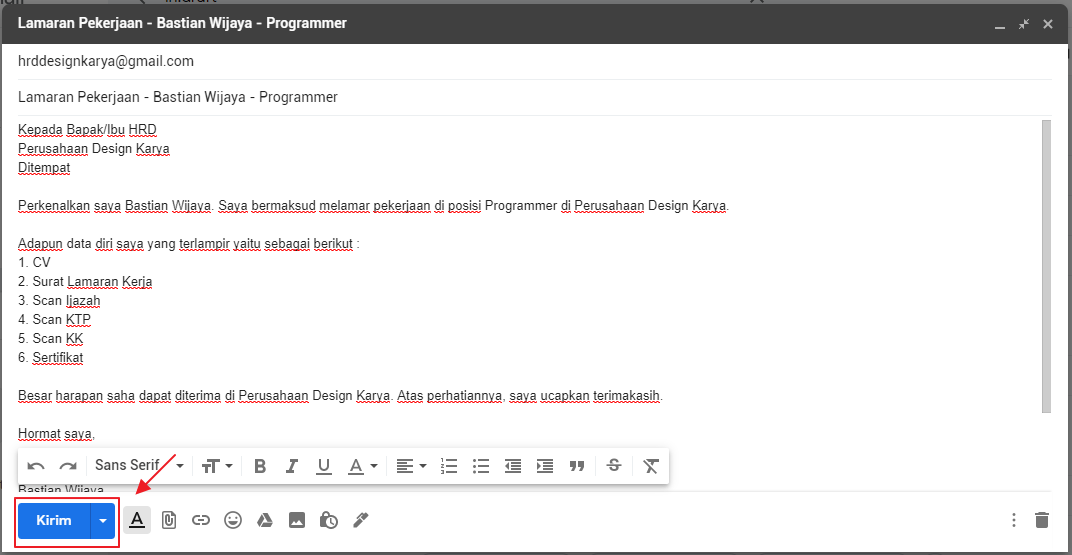Screen dimensions: 1072x555
Task: Toggle confidential mode lock-clock icon
Action: tap(329, 520)
